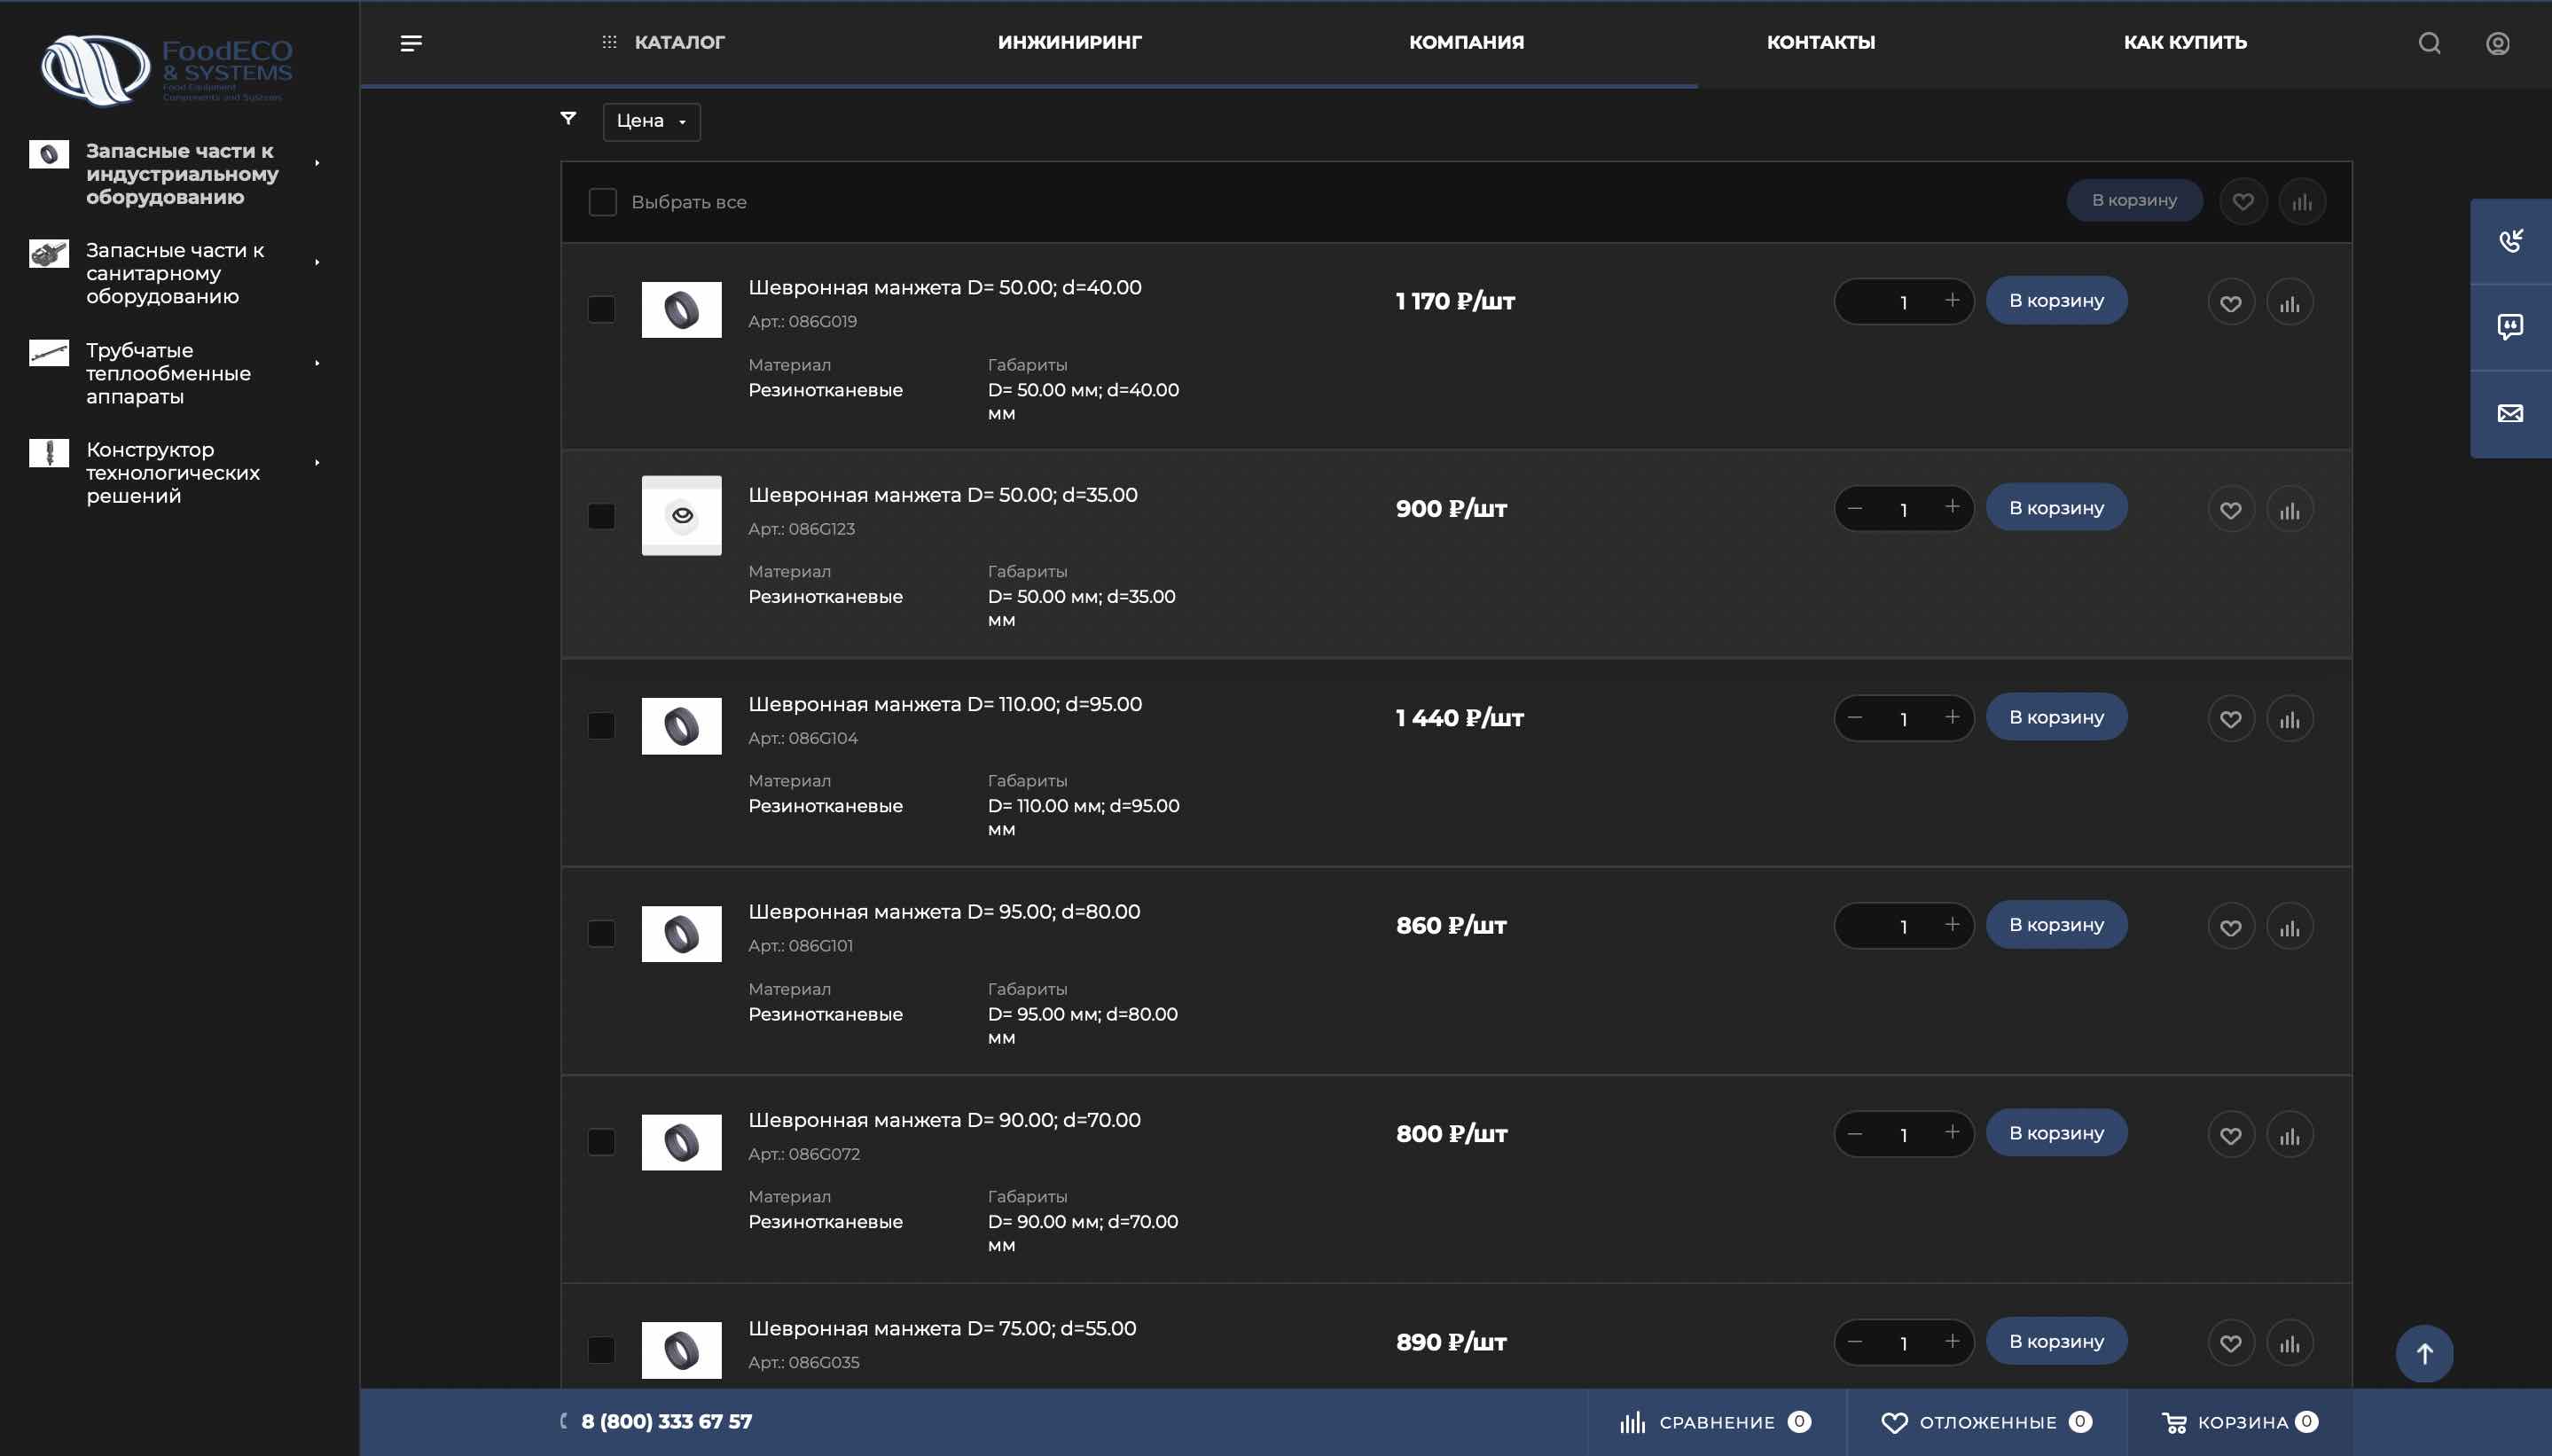This screenshot has height=1456, width=2552.
Task: Click the compare chart icon for the 900 ₽ seal
Action: (2289, 511)
